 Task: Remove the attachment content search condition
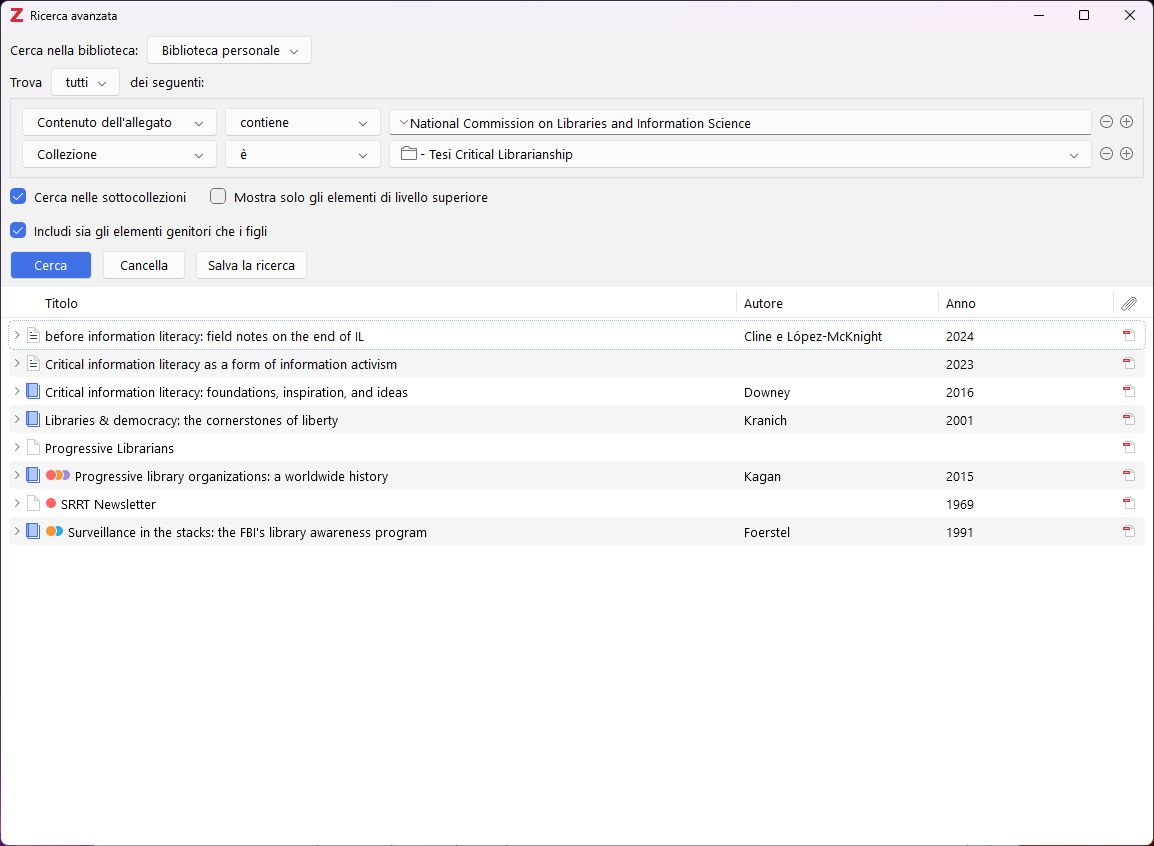coord(1106,122)
